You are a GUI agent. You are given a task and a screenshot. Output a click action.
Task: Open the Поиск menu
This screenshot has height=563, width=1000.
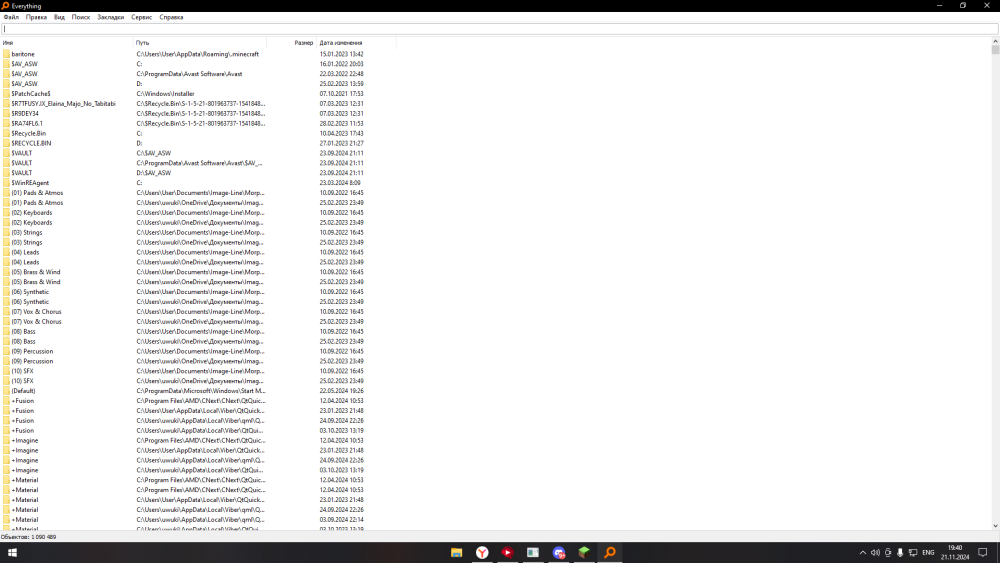pos(81,17)
